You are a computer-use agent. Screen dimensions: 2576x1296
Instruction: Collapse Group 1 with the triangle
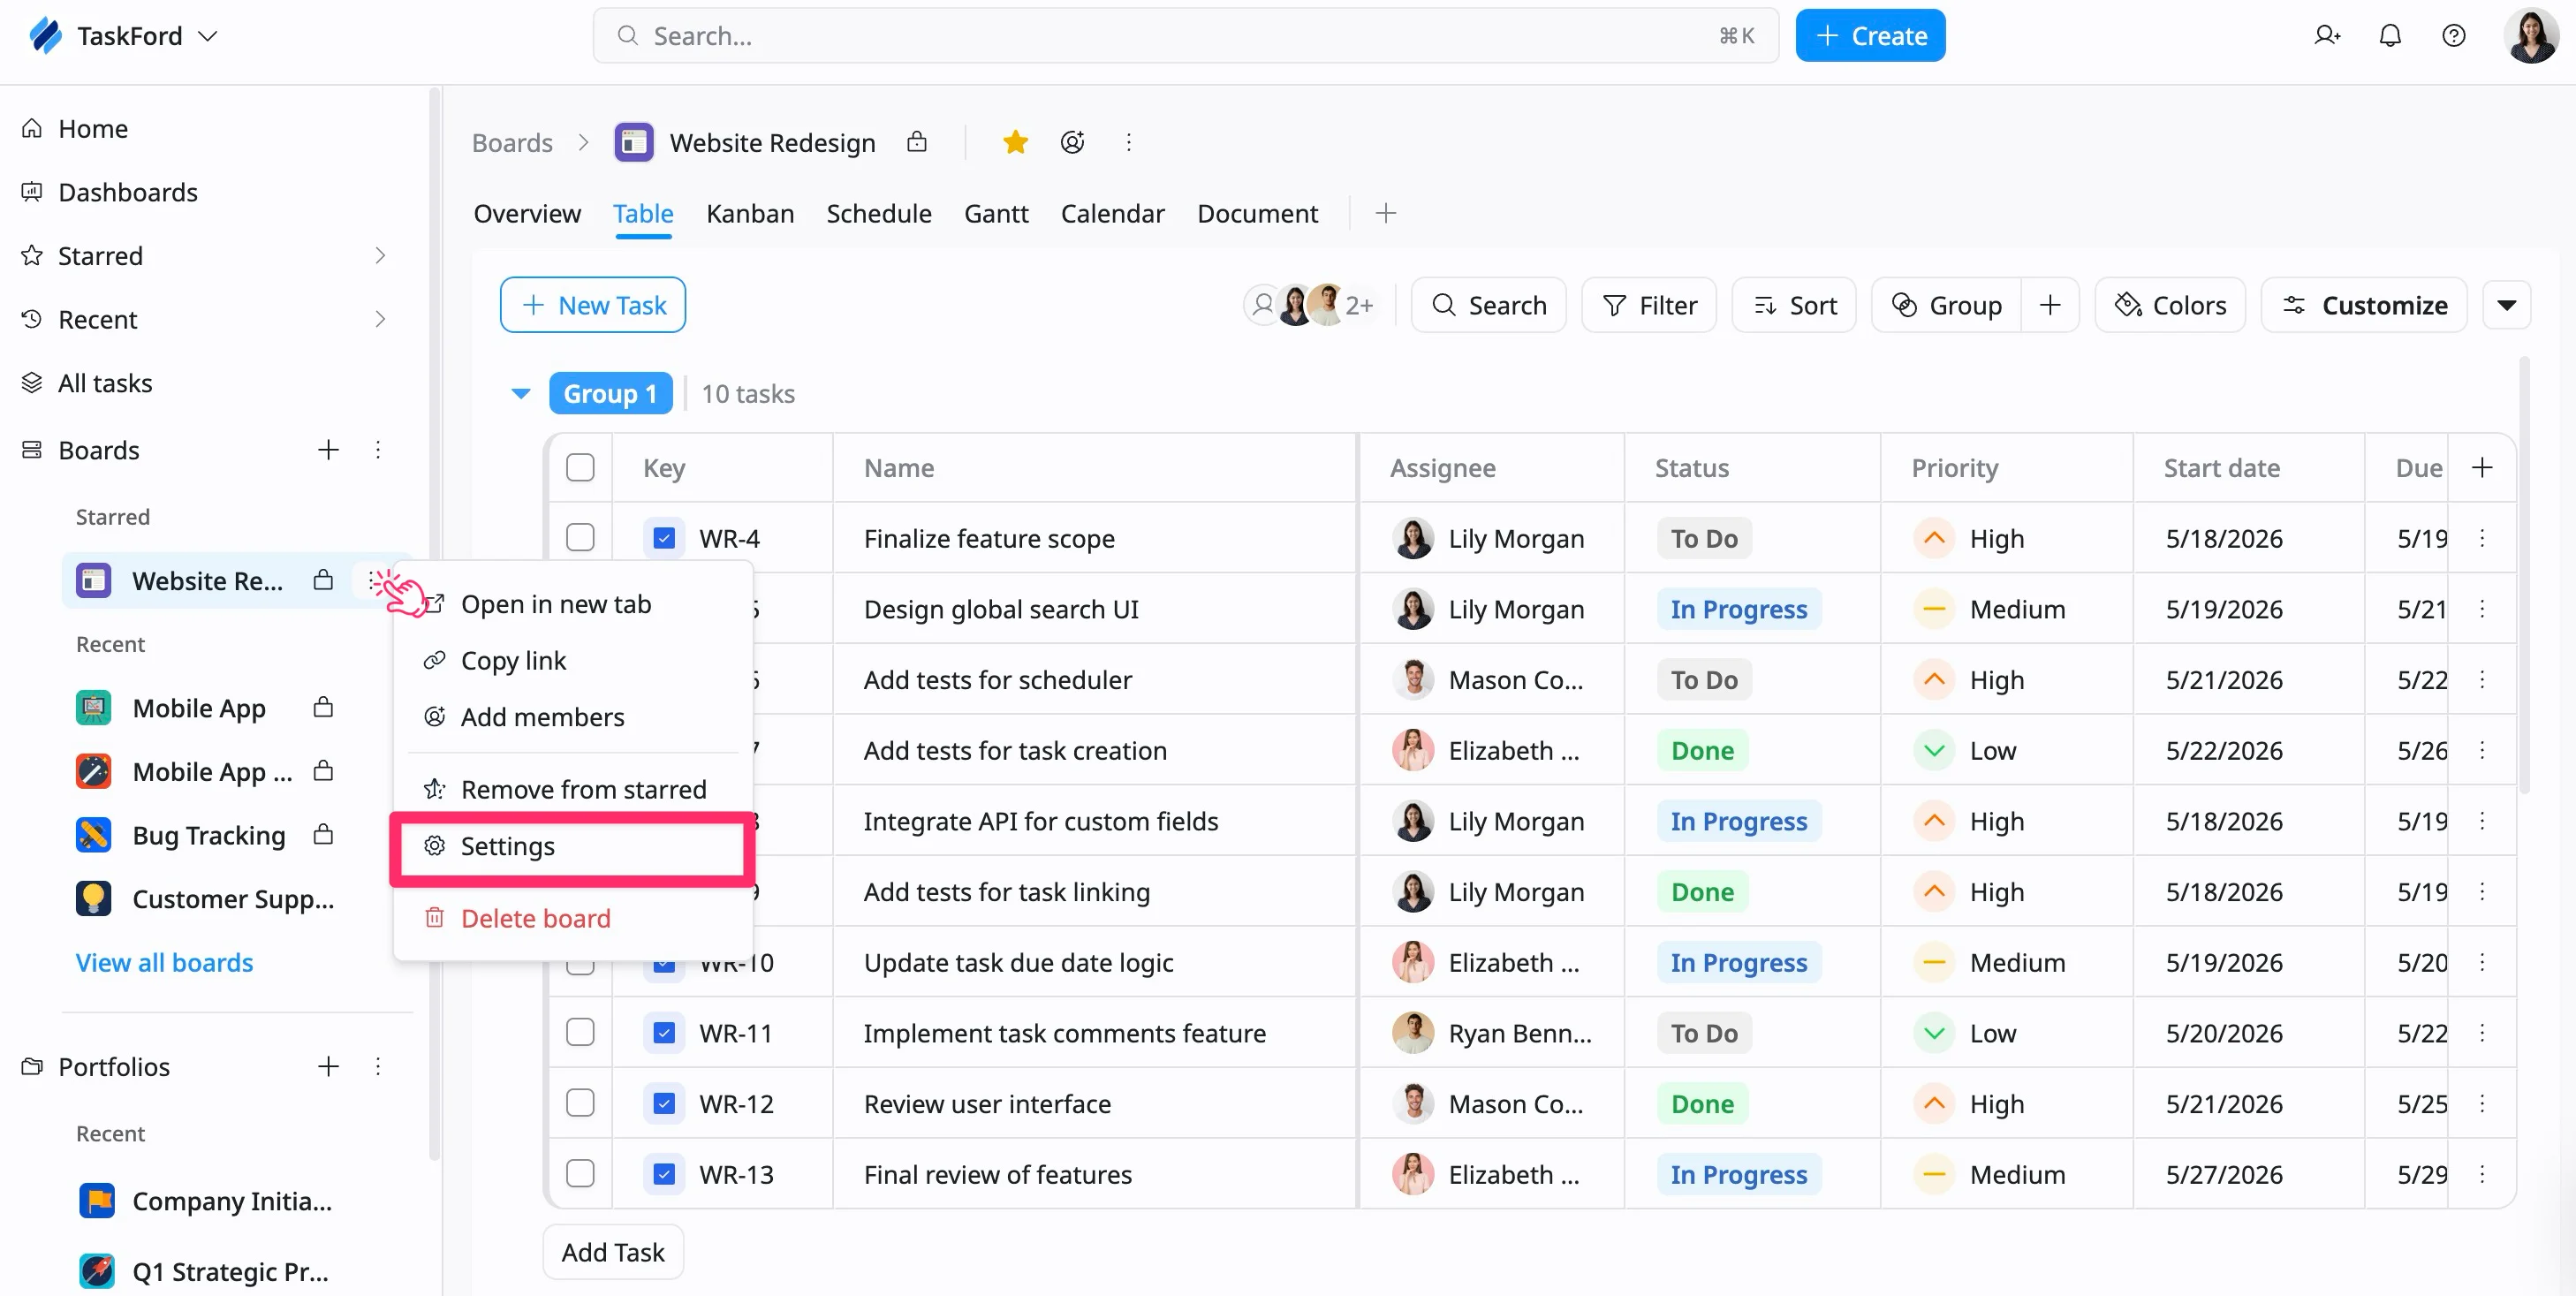pyautogui.click(x=520, y=393)
